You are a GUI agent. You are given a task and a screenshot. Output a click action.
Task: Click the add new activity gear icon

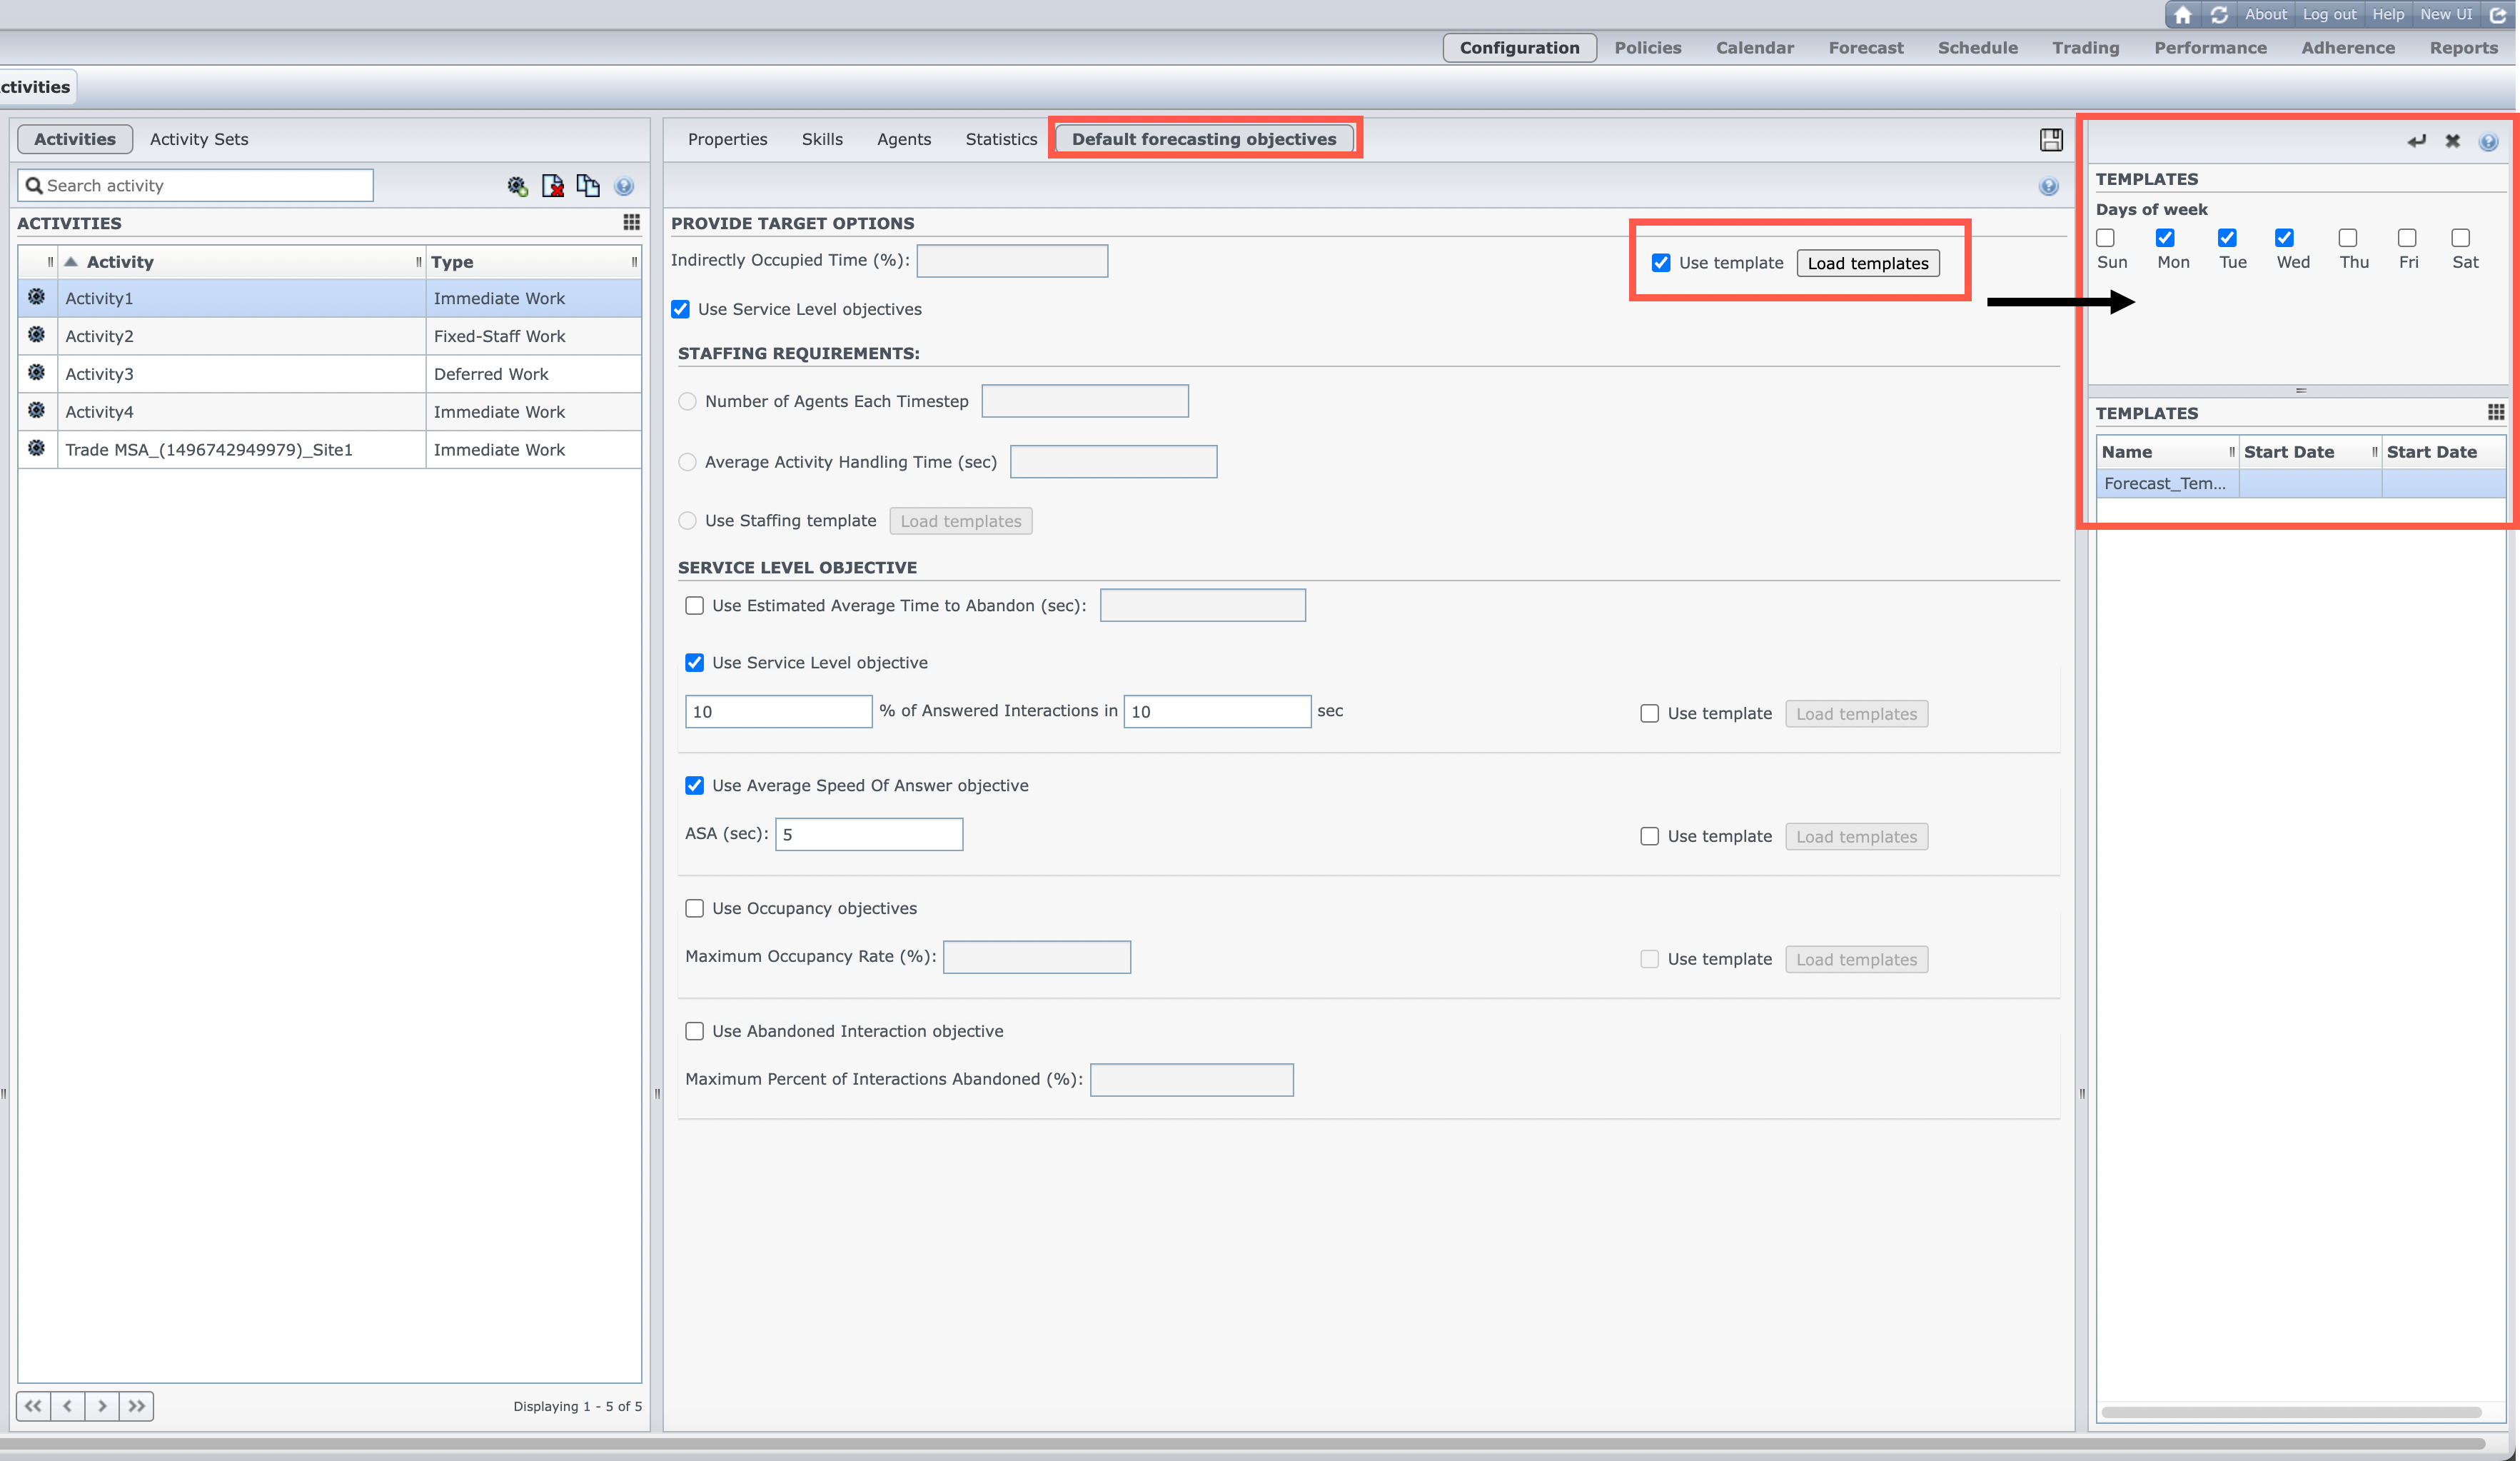(517, 186)
